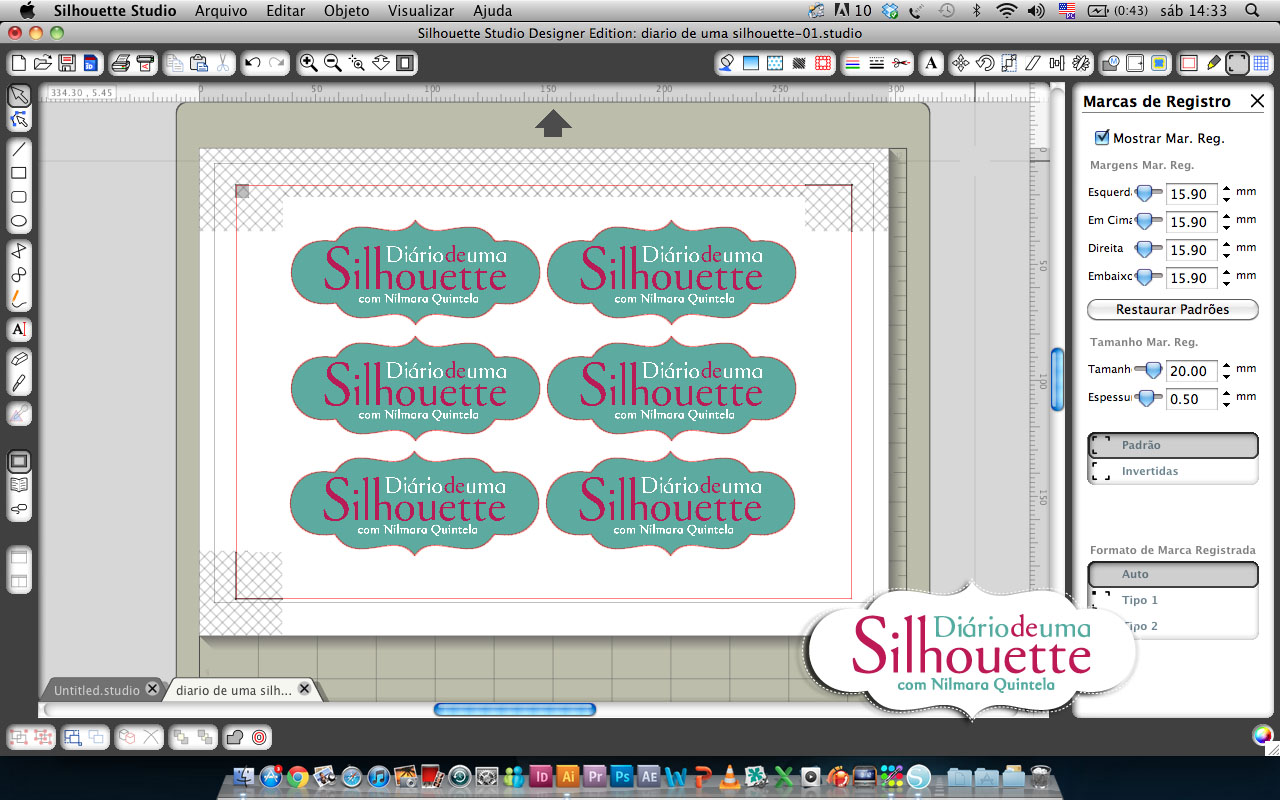The width and height of the screenshot is (1280, 800).
Task: Open the Rotate panel
Action: click(x=985, y=63)
